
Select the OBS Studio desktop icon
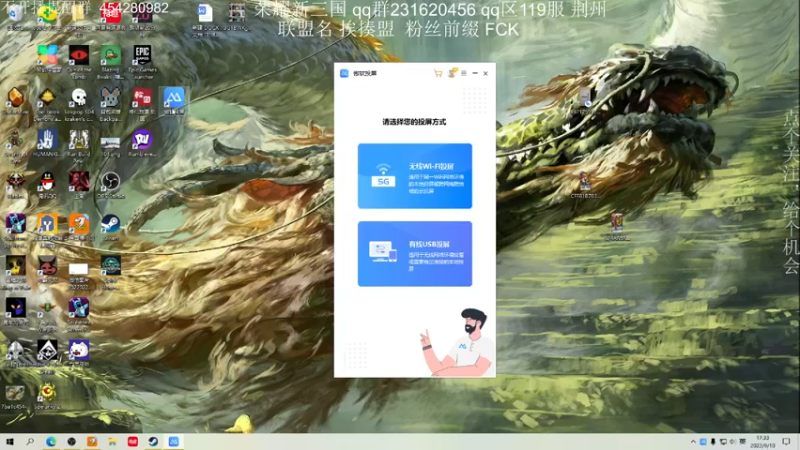pyautogui.click(x=111, y=185)
